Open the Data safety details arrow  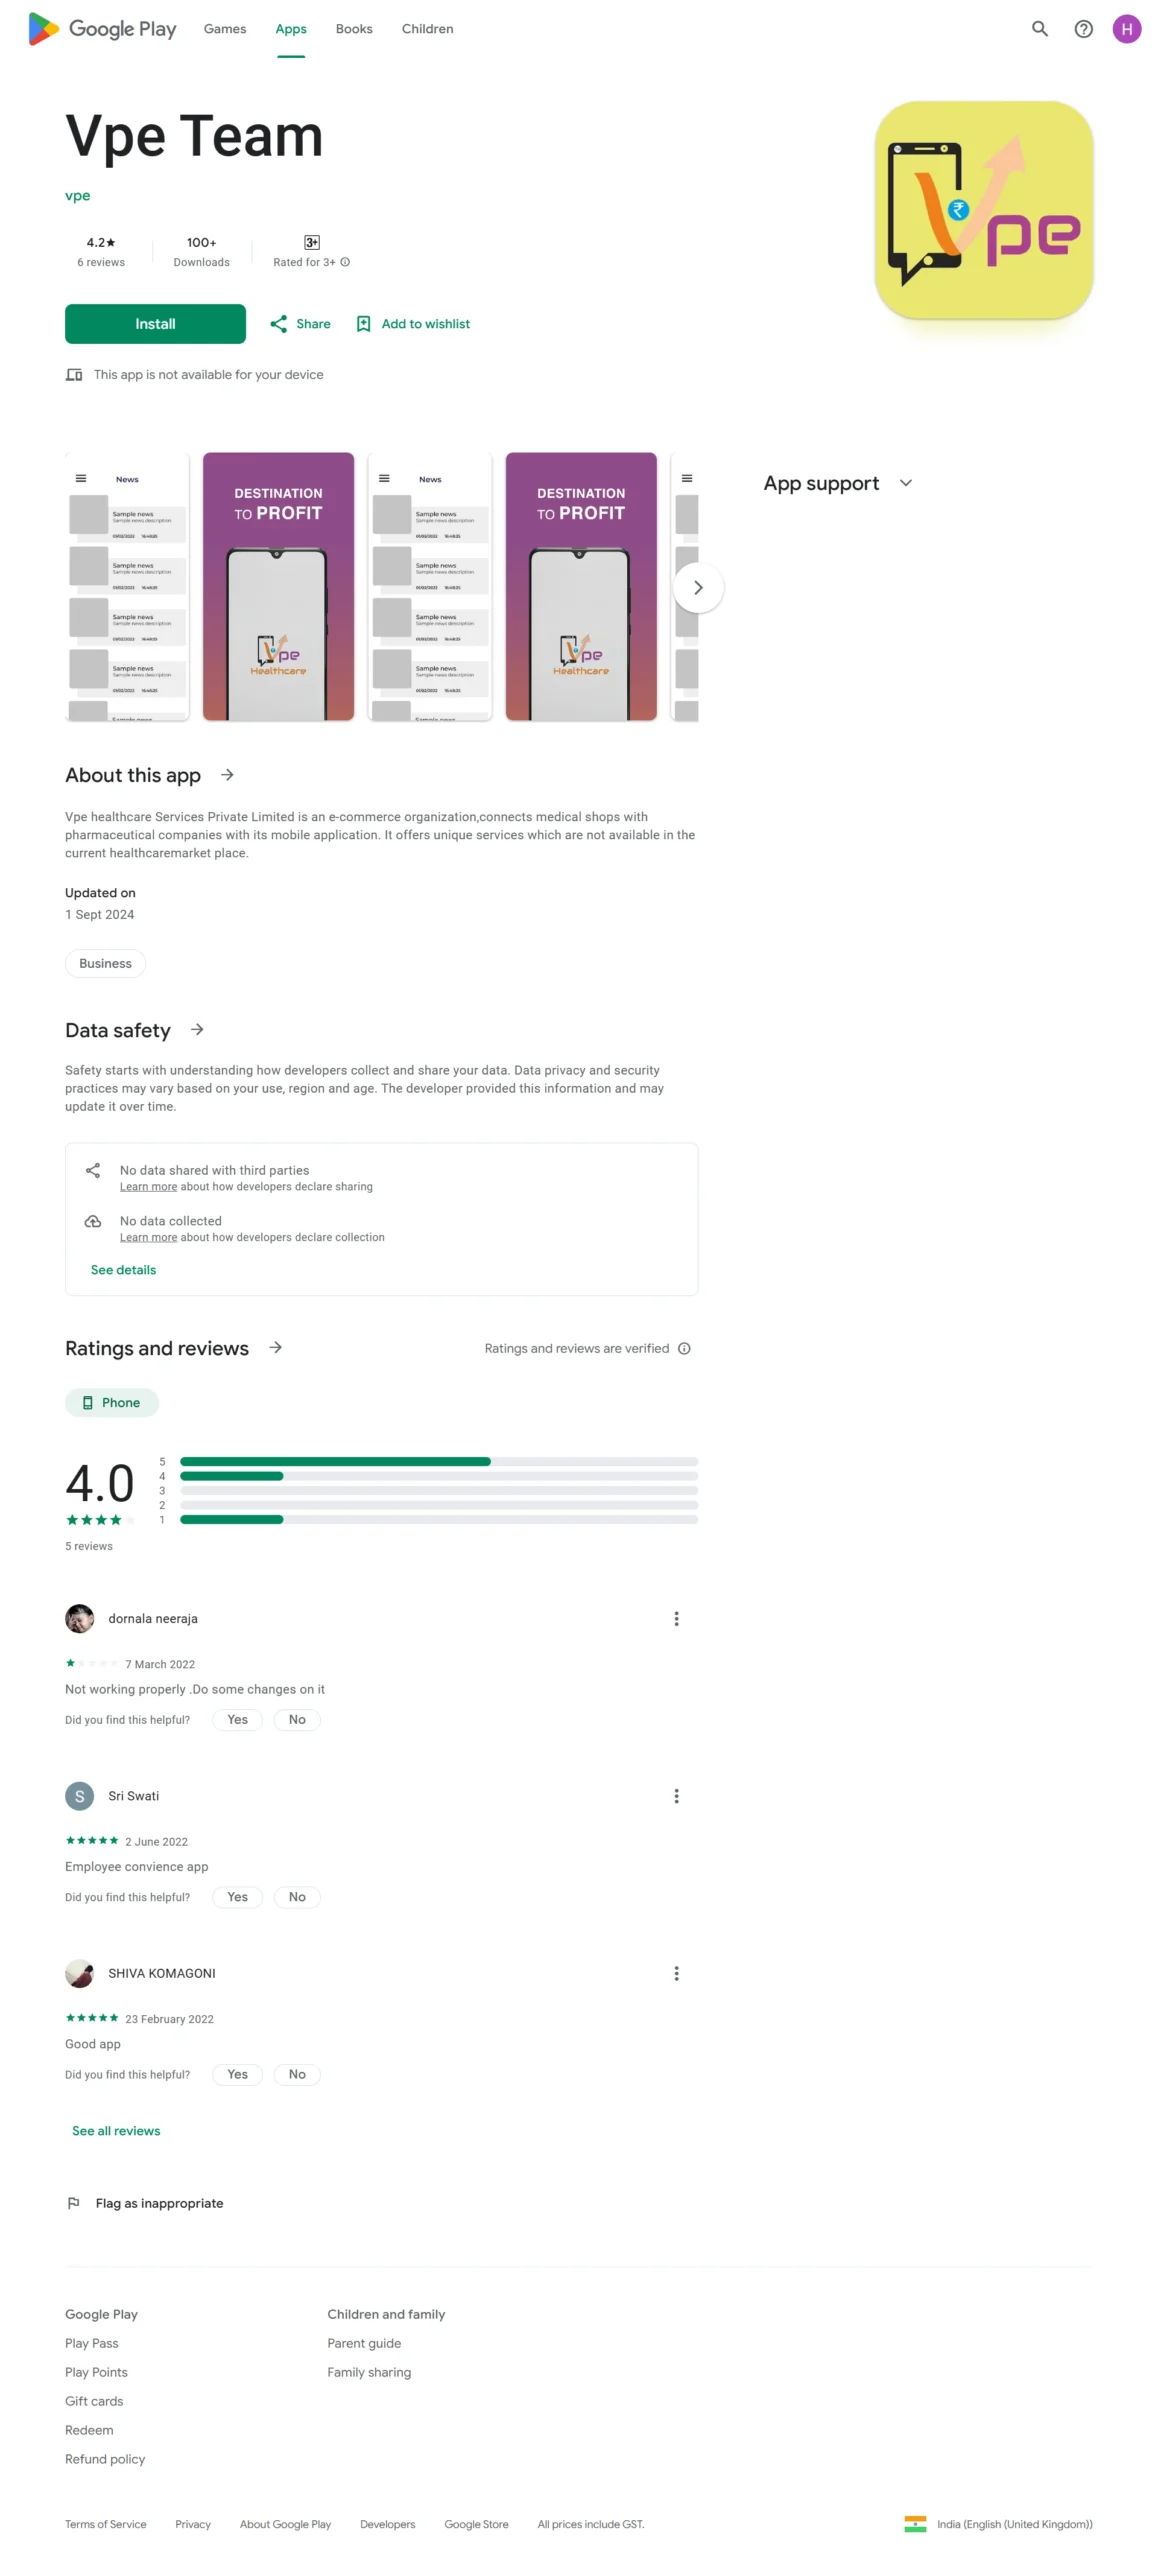197,1028
